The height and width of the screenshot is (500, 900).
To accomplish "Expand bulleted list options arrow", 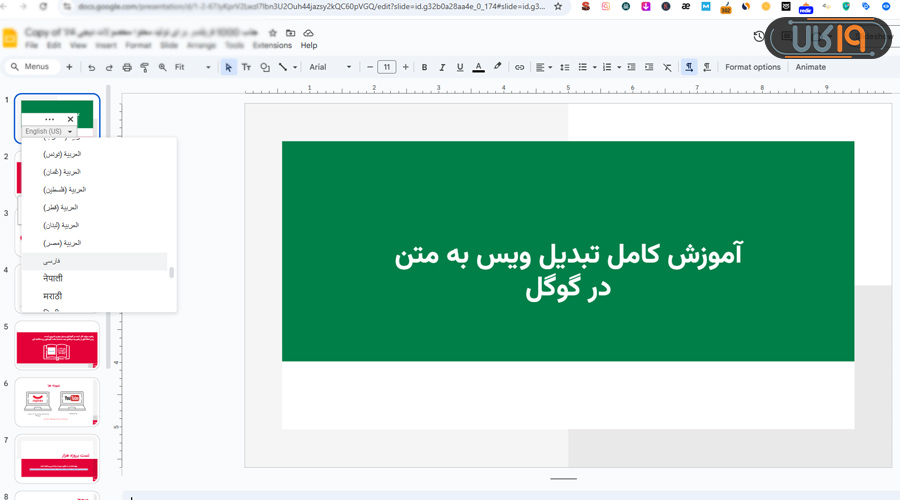I will click(x=594, y=67).
